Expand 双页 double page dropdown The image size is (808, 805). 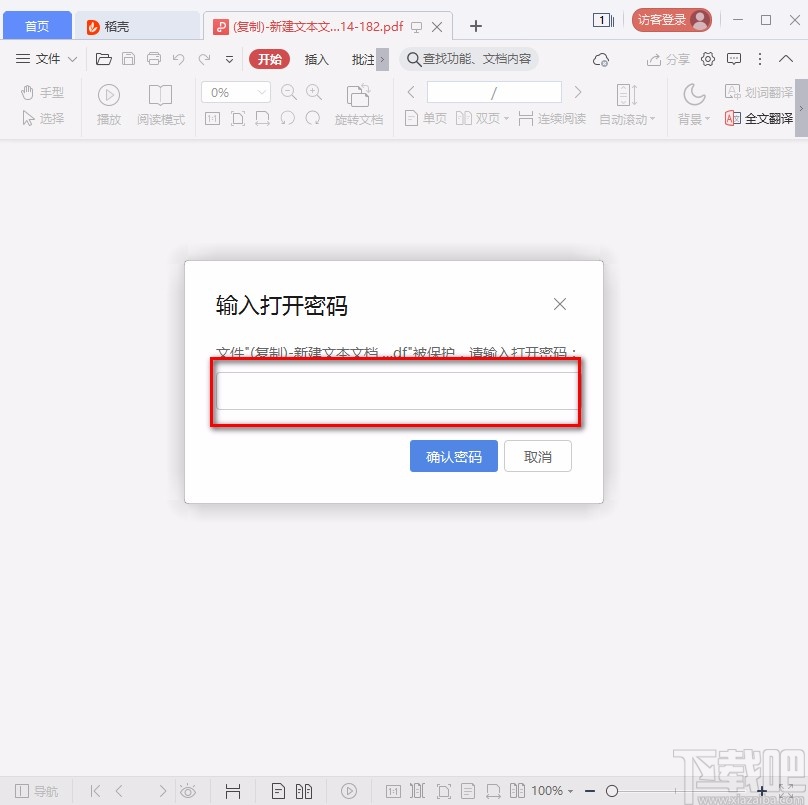click(x=507, y=119)
